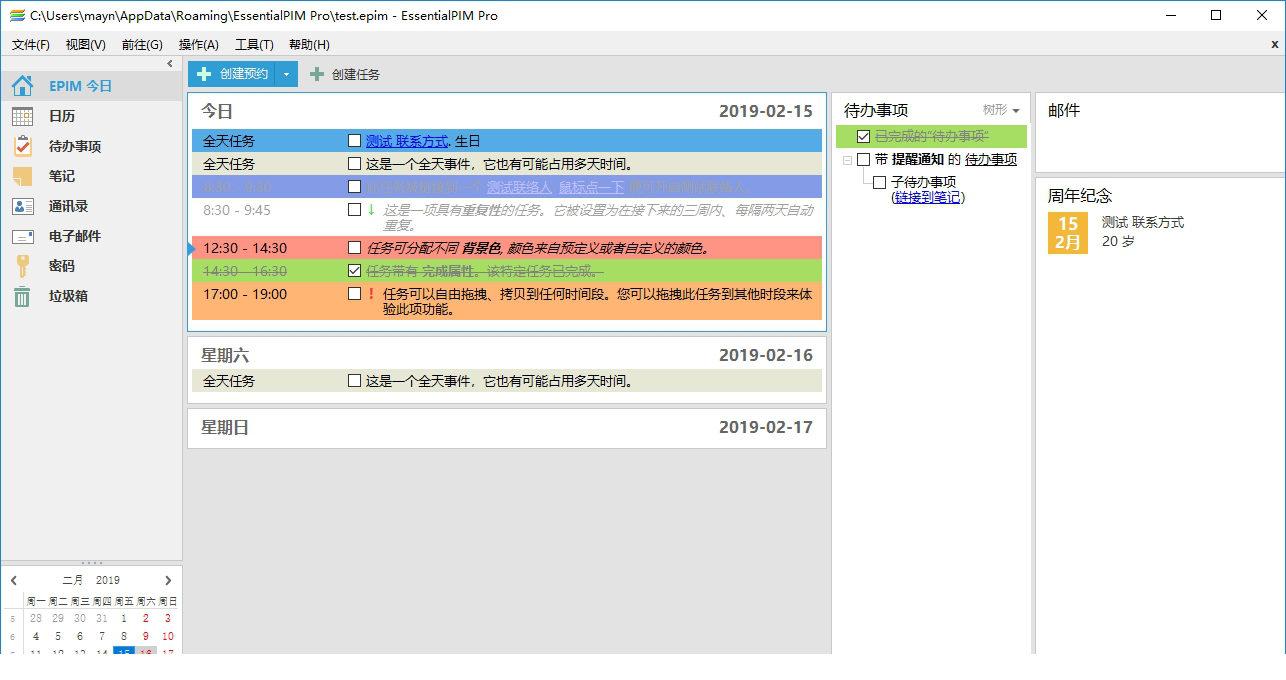Image resolution: width=1286 pixels, height=680 pixels.
Task: Follow the 链接到笔记 link
Action: coord(927,197)
